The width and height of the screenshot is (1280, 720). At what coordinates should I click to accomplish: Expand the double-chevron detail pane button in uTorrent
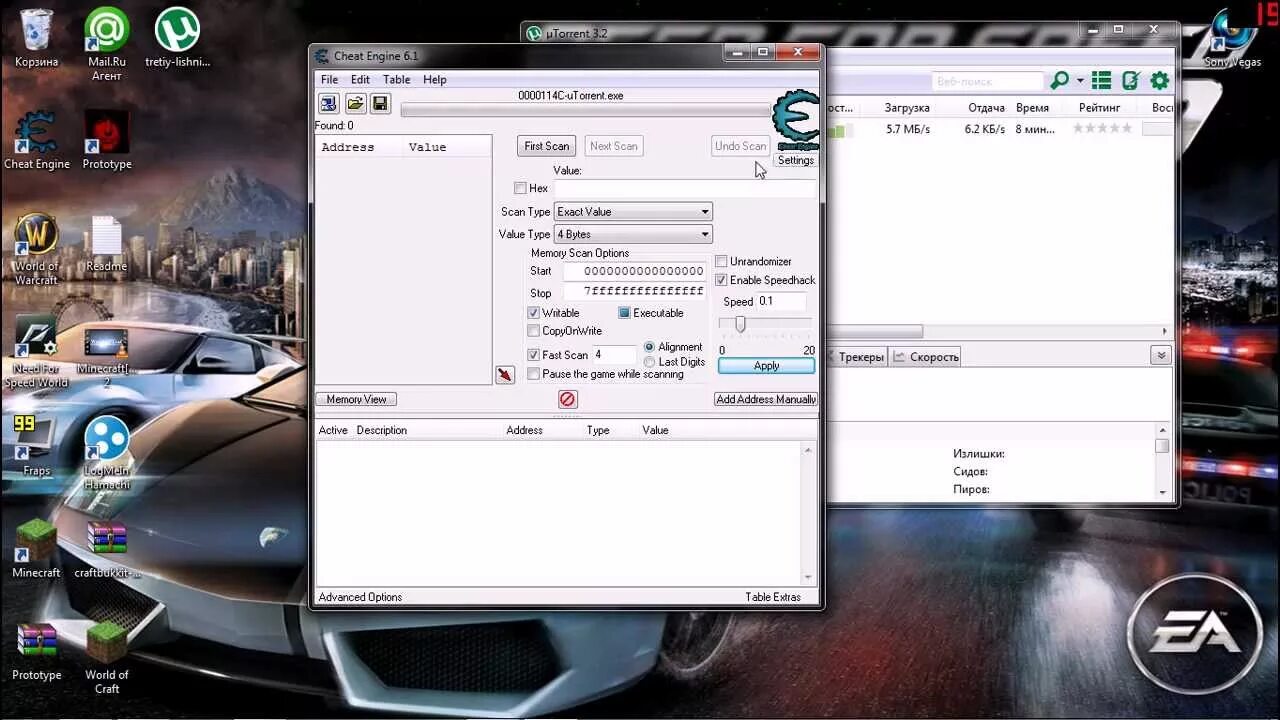[1161, 355]
